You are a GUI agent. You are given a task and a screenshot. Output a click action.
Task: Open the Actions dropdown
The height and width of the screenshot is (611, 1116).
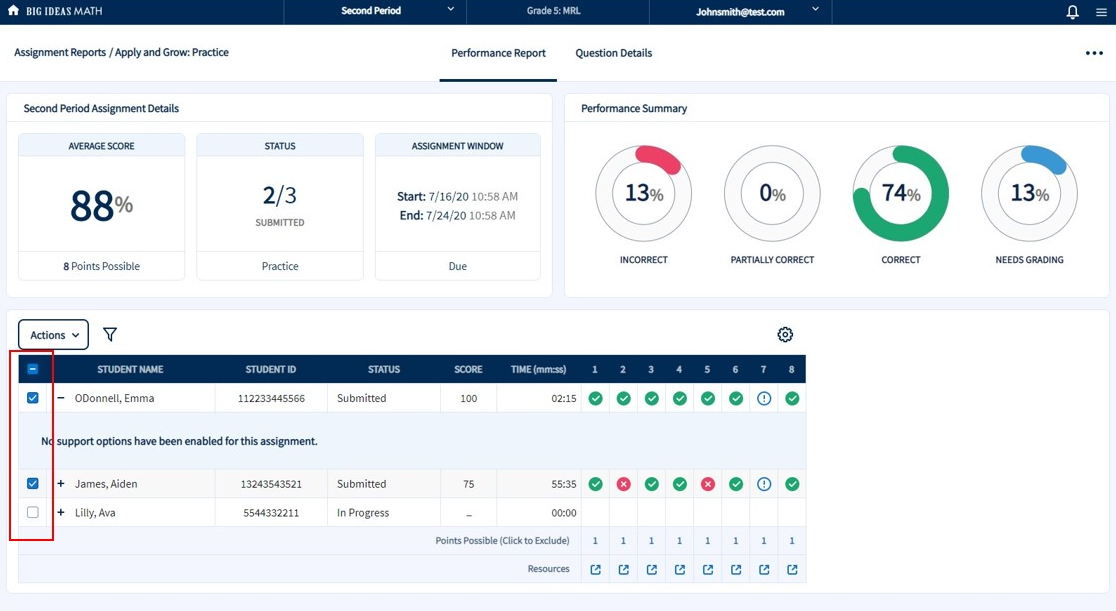(53, 335)
